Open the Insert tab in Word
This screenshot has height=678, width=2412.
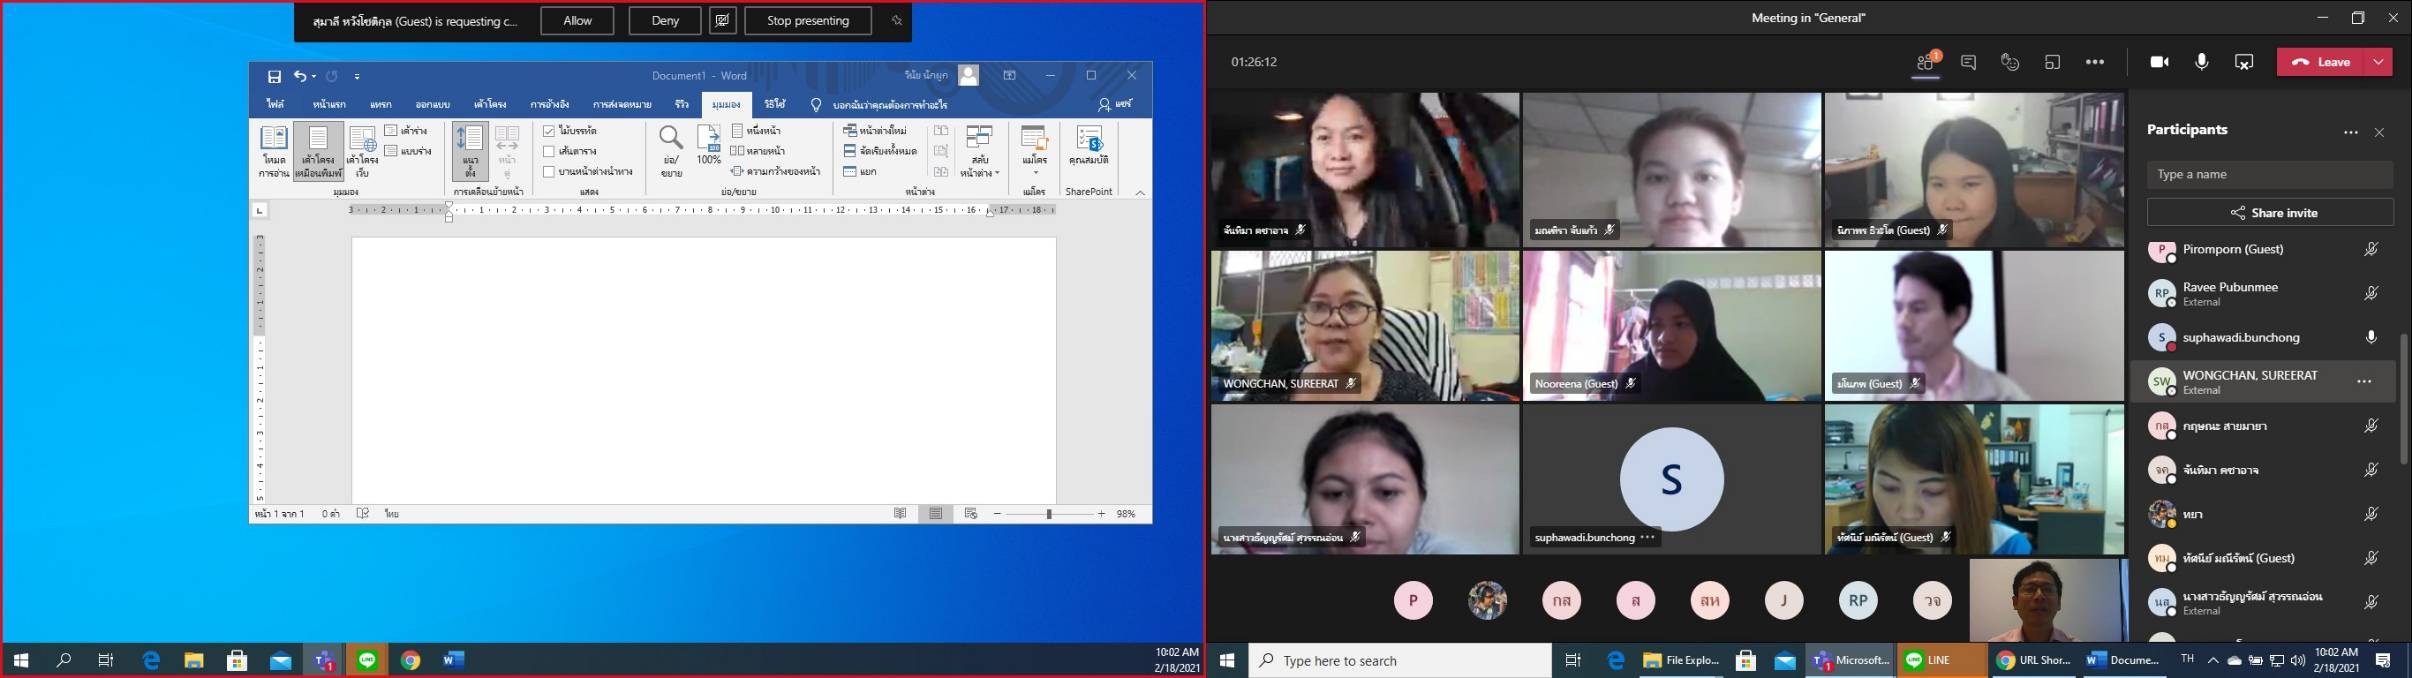coord(380,104)
